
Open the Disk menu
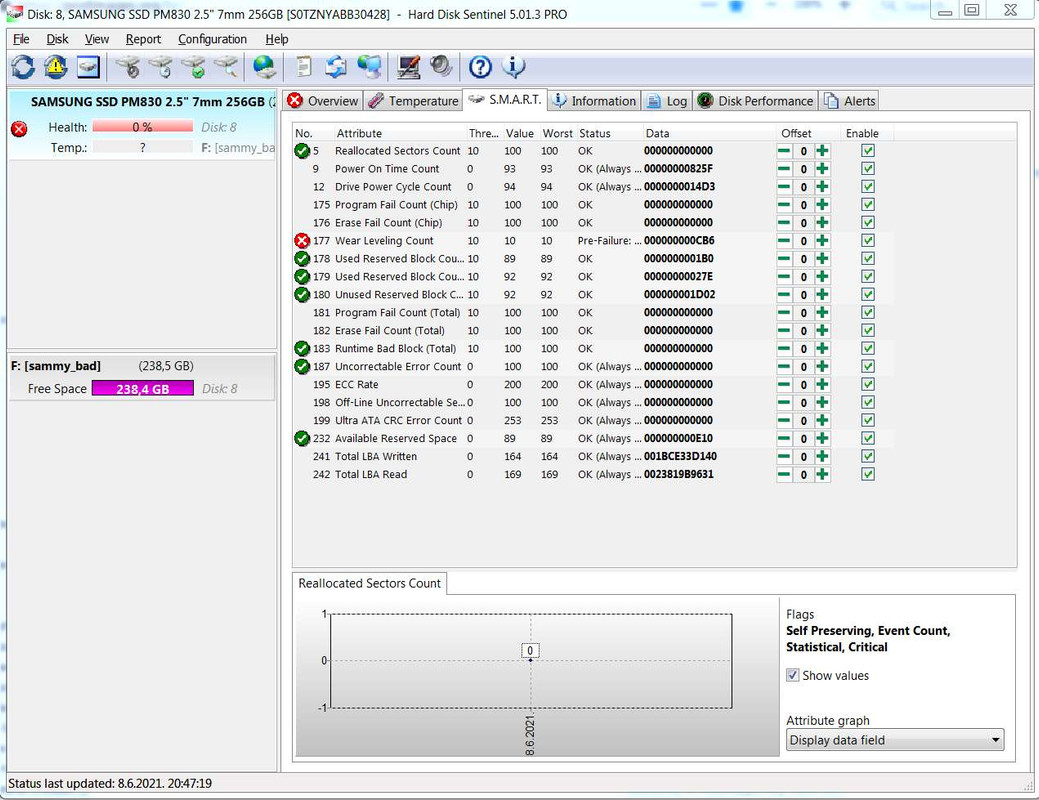click(57, 39)
